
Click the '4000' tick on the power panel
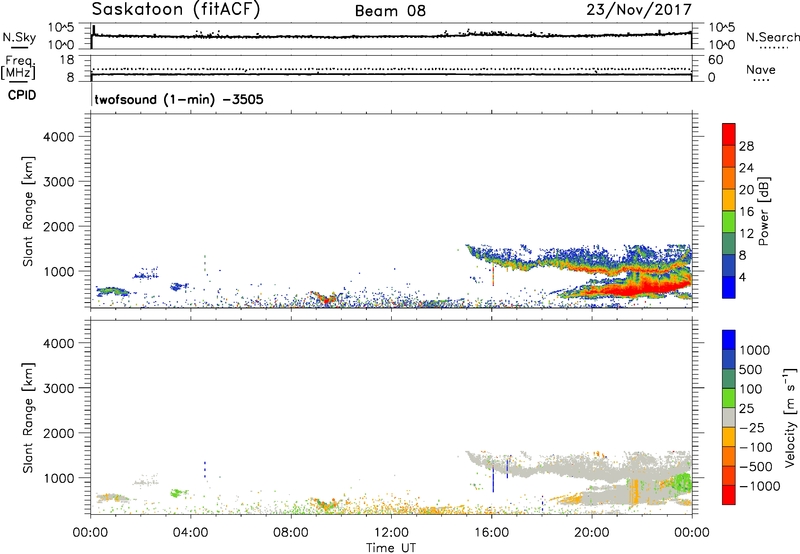pos(59,137)
